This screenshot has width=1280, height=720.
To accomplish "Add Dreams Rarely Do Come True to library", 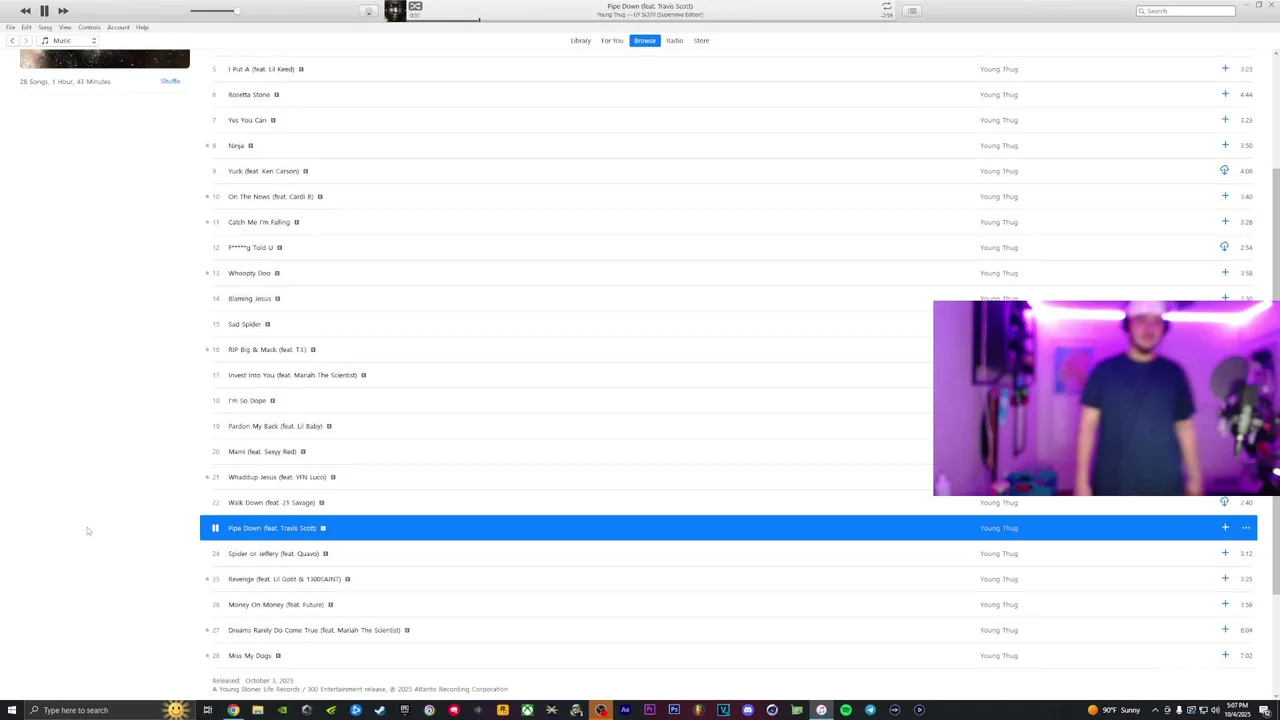I will point(1225,630).
